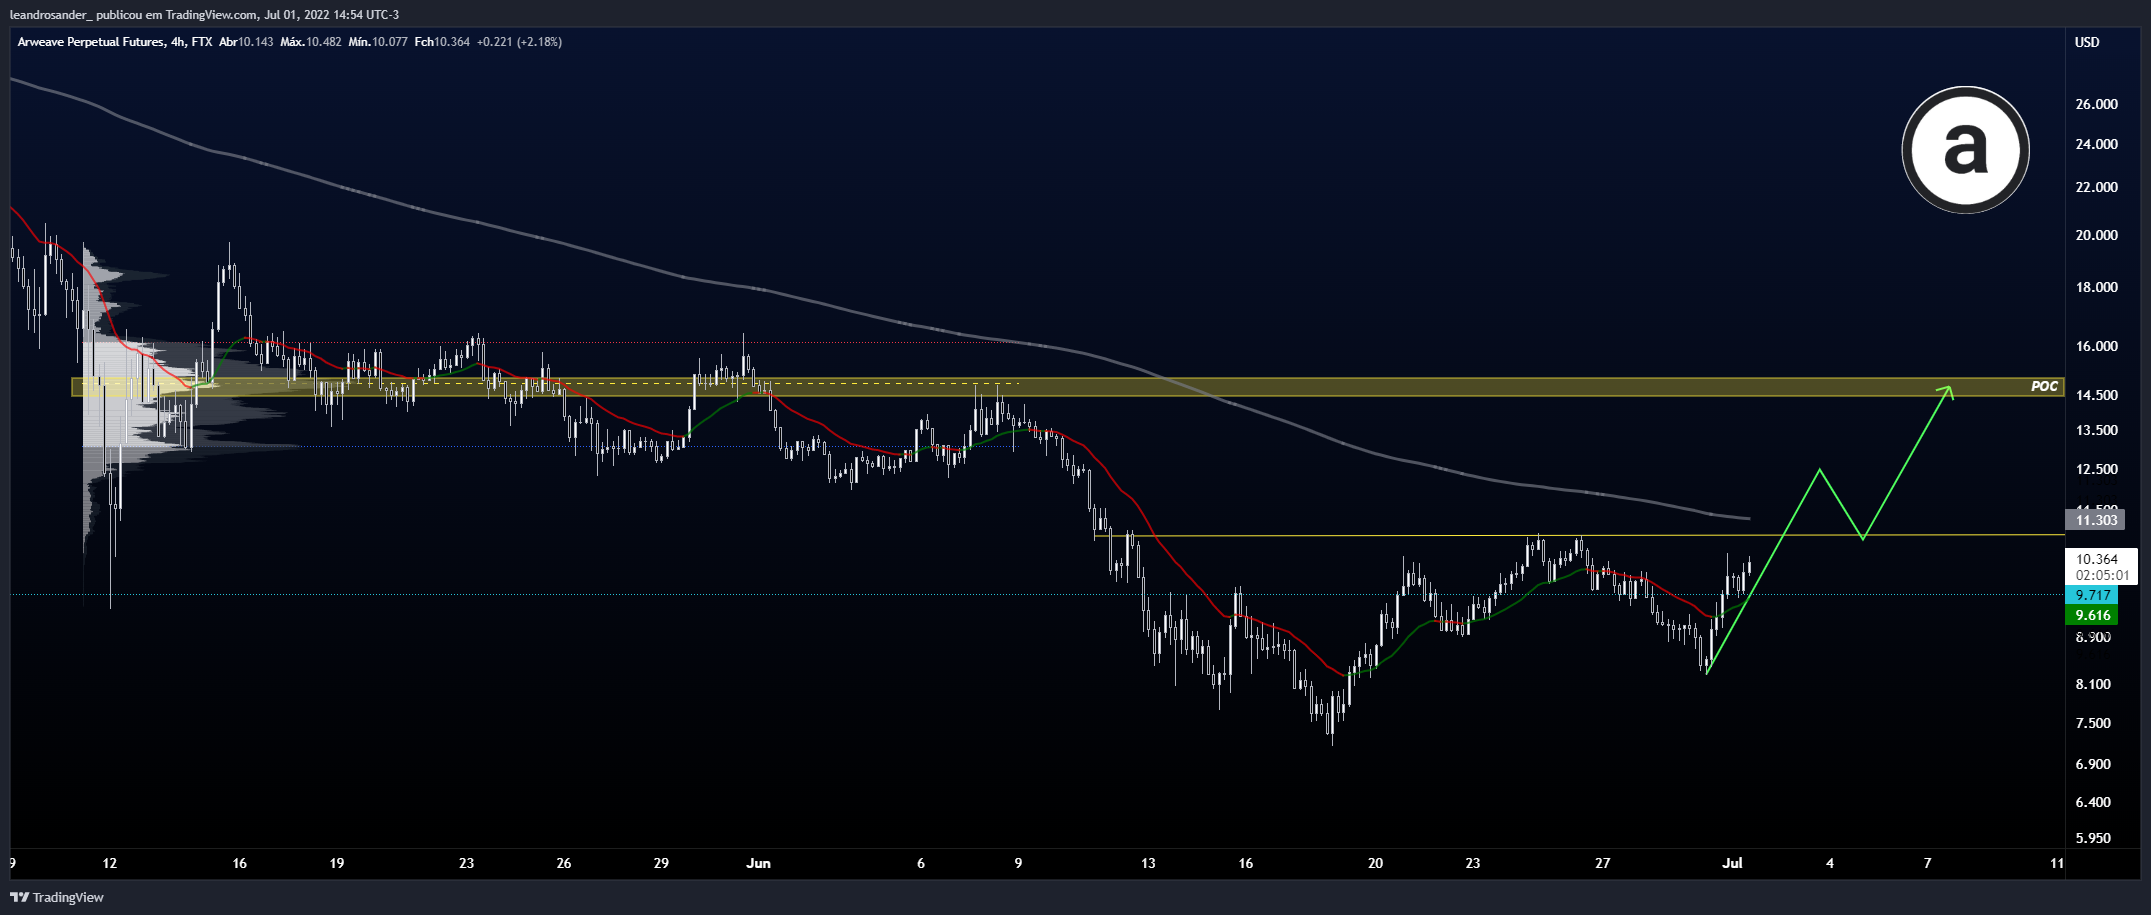
Task: Click the 13 date label on the time axis
Action: (x=1148, y=863)
